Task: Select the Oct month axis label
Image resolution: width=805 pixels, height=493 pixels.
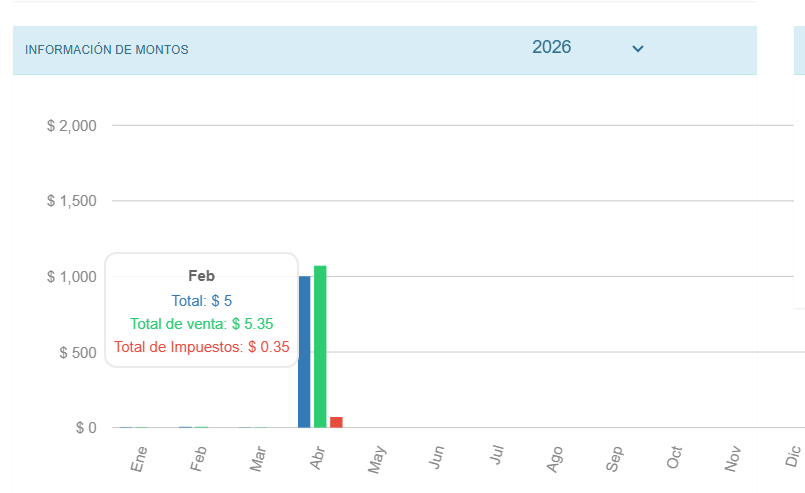Action: [x=674, y=458]
